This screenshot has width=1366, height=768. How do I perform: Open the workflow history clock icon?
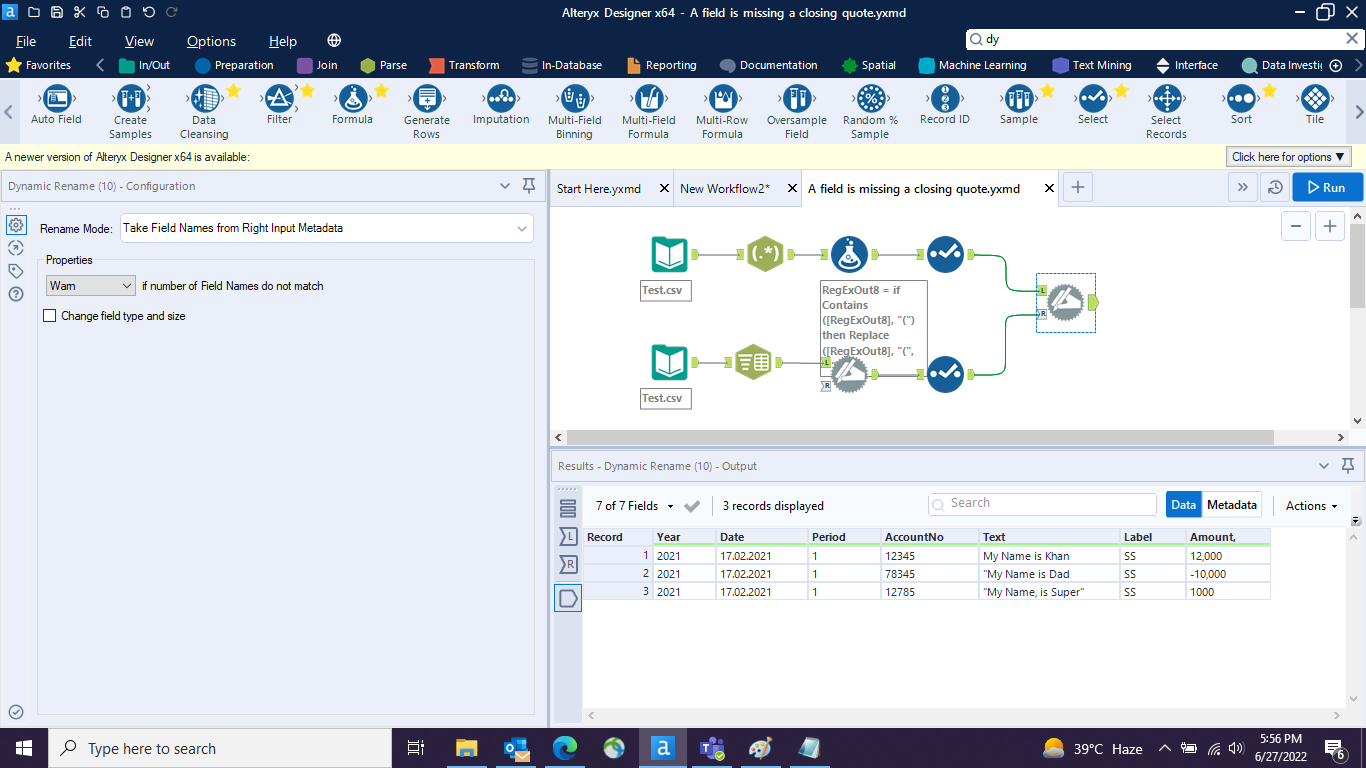tap(1274, 188)
